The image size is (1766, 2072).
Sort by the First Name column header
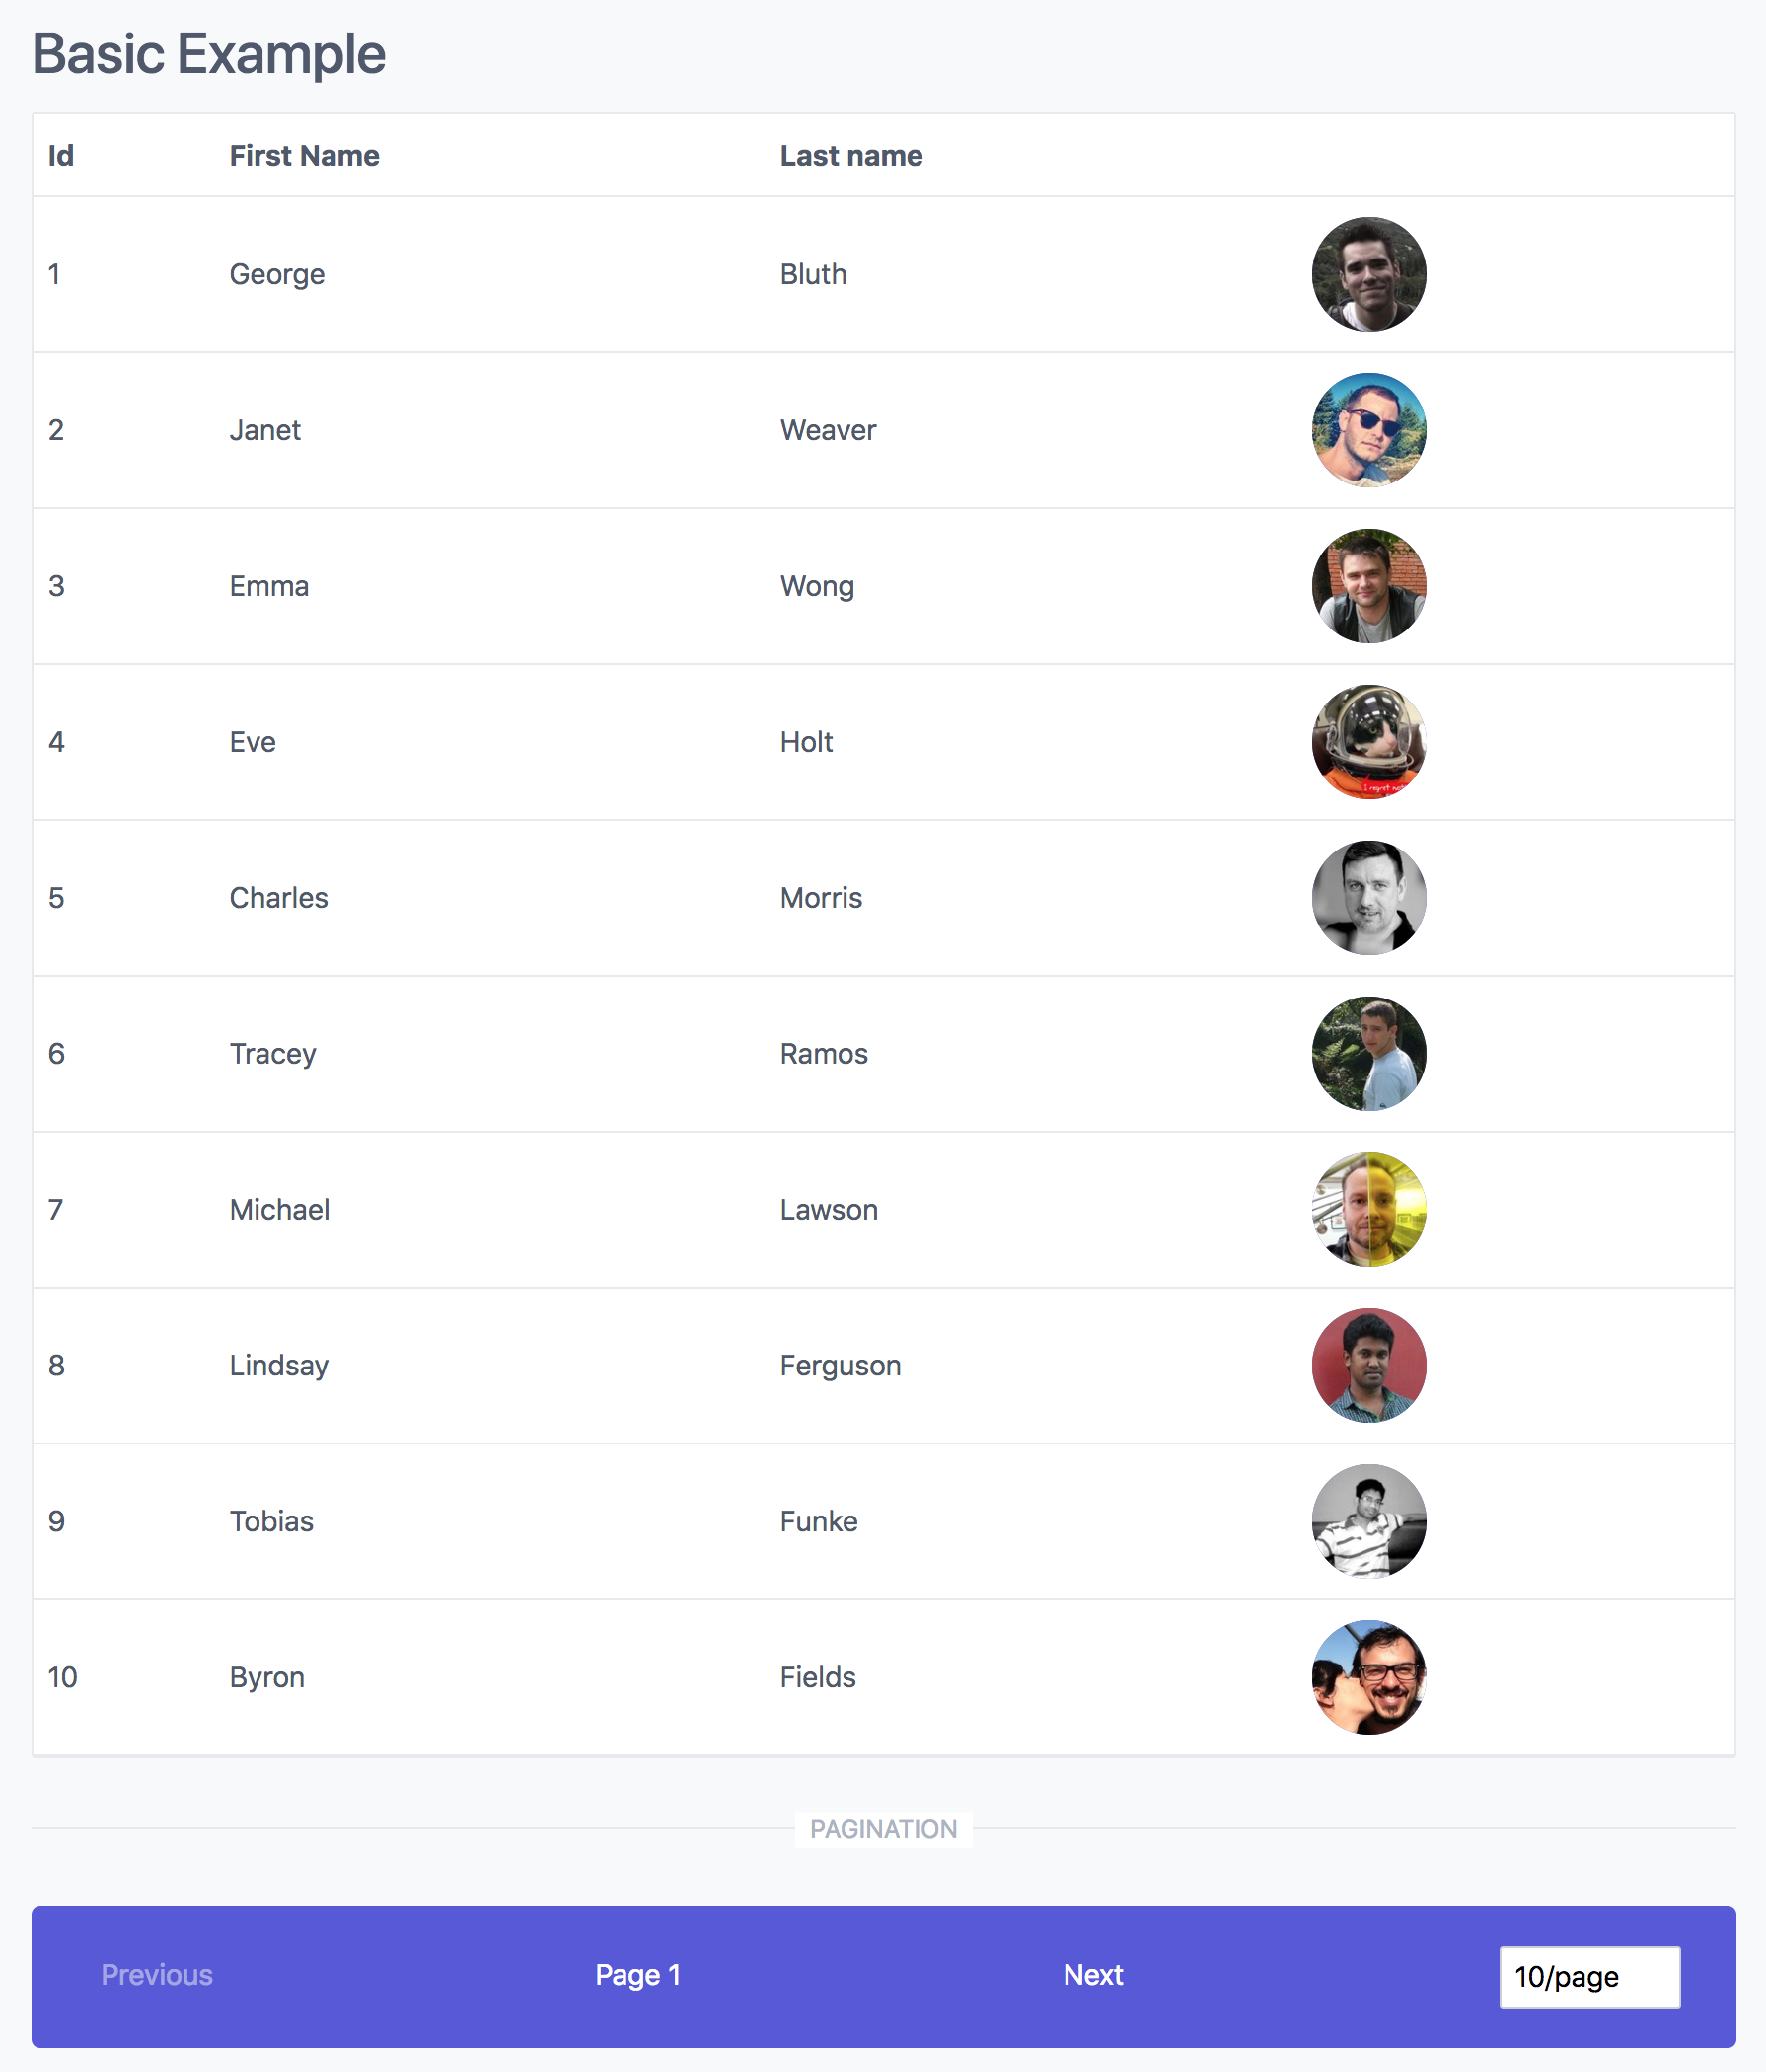(303, 155)
